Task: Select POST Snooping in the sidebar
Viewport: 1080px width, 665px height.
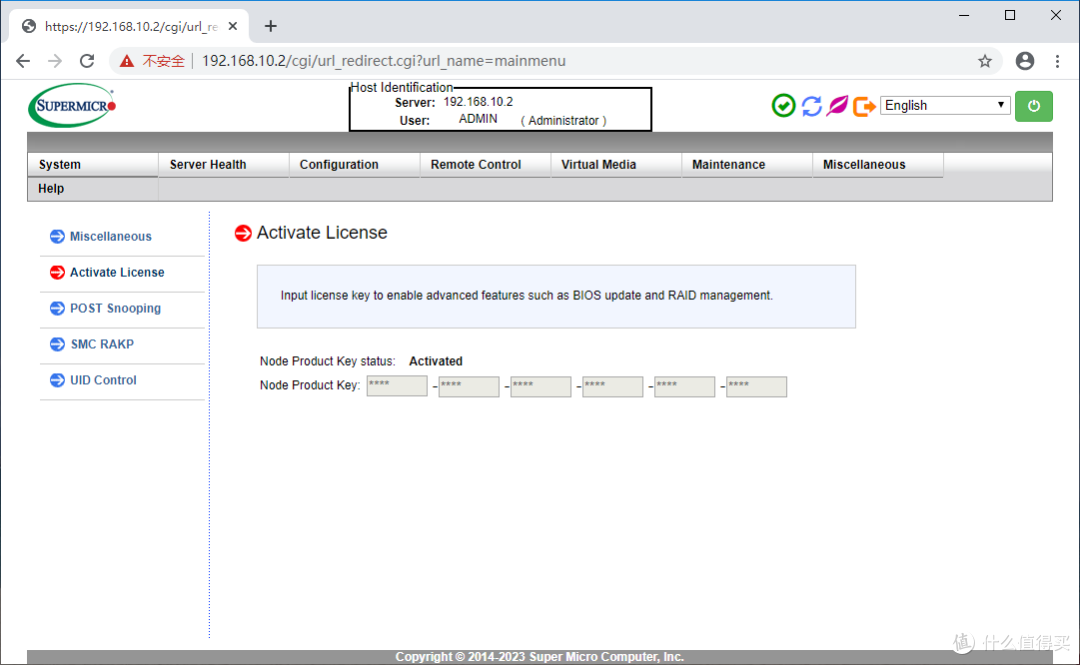Action: pos(115,308)
